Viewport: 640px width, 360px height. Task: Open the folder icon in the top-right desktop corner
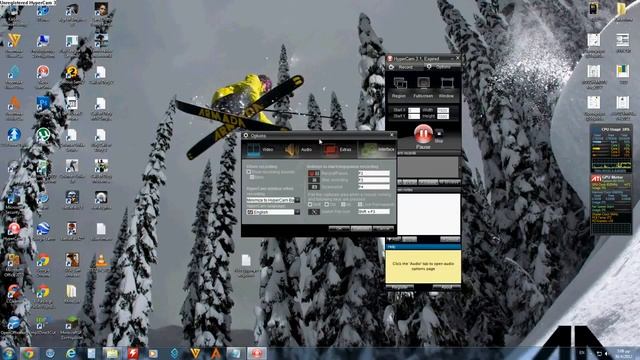623,10
